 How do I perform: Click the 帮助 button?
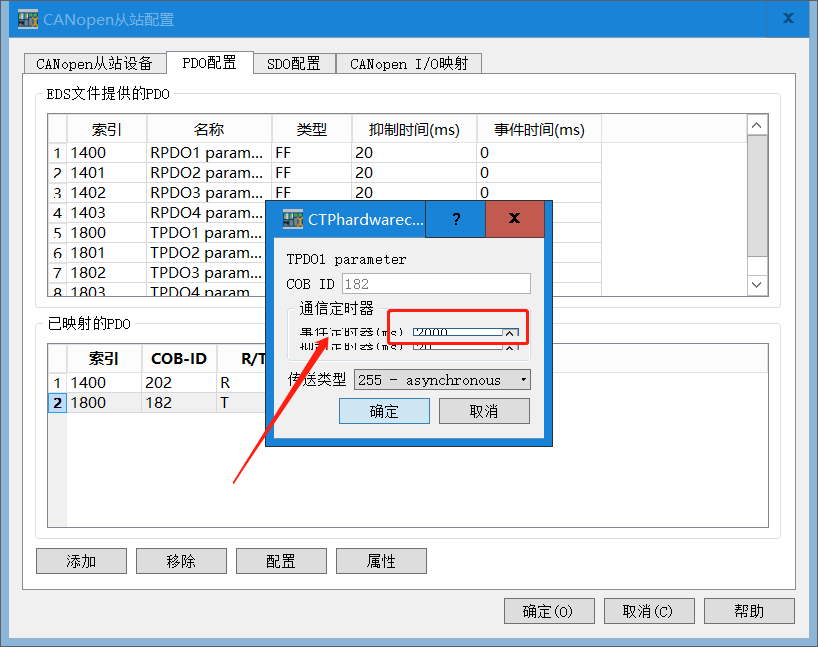(749, 611)
